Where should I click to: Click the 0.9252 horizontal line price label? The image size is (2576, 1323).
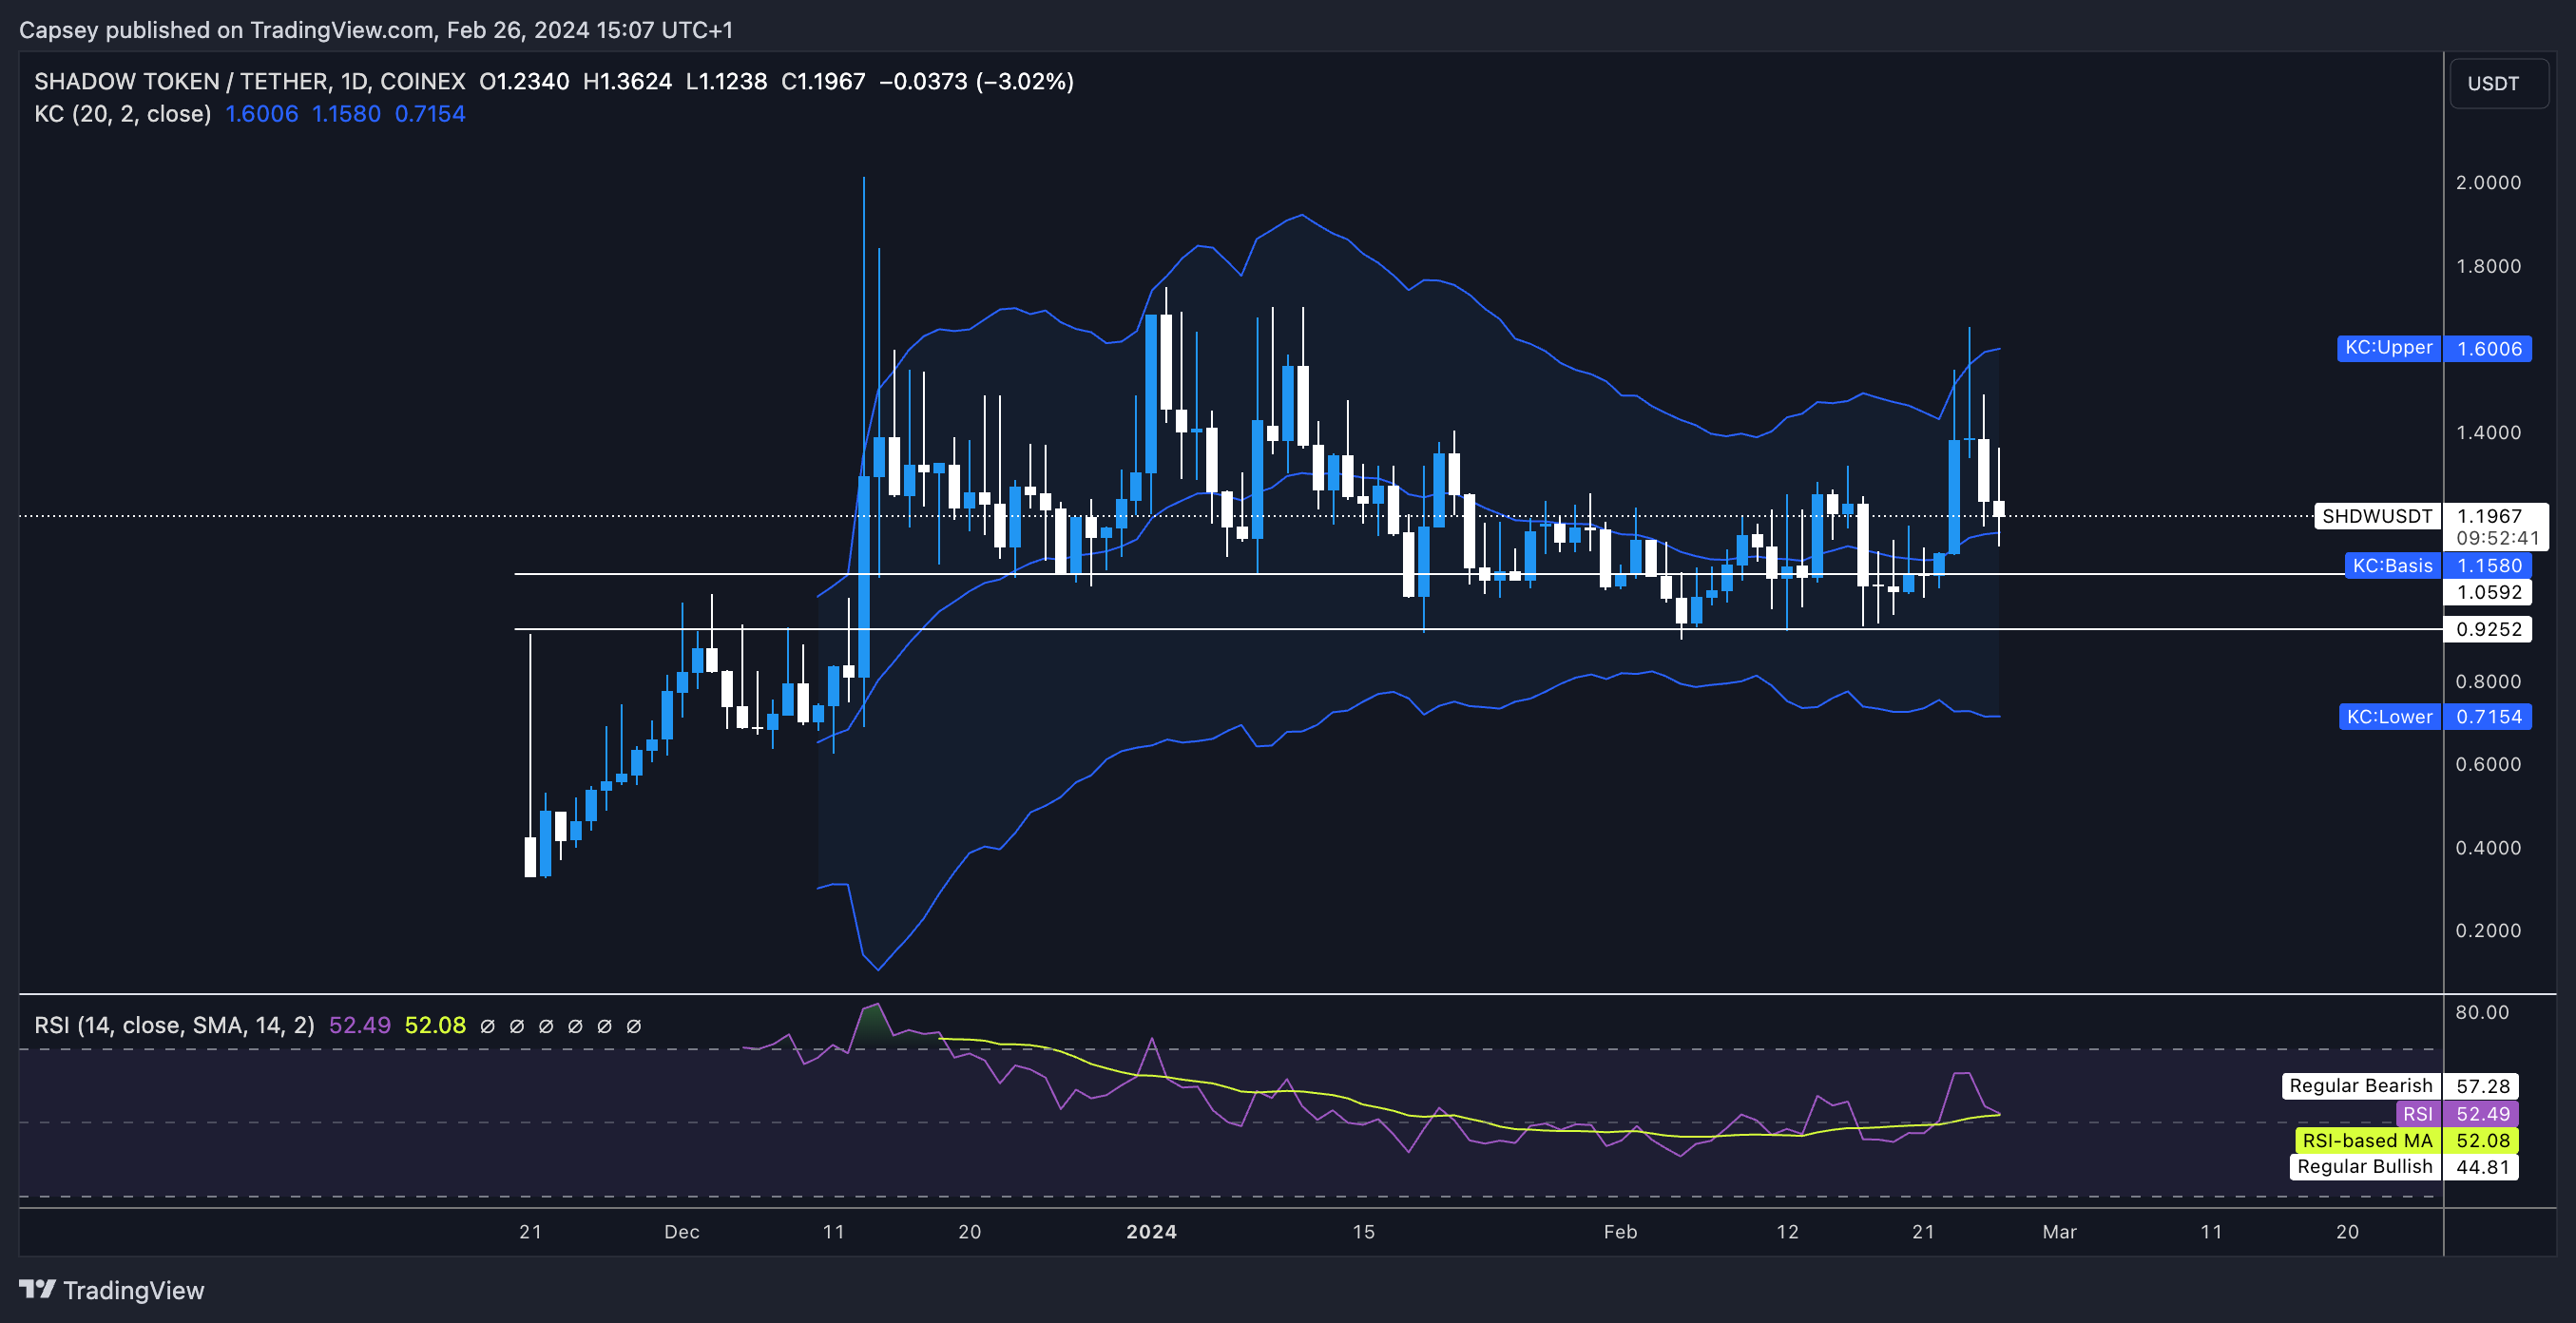coord(2488,629)
